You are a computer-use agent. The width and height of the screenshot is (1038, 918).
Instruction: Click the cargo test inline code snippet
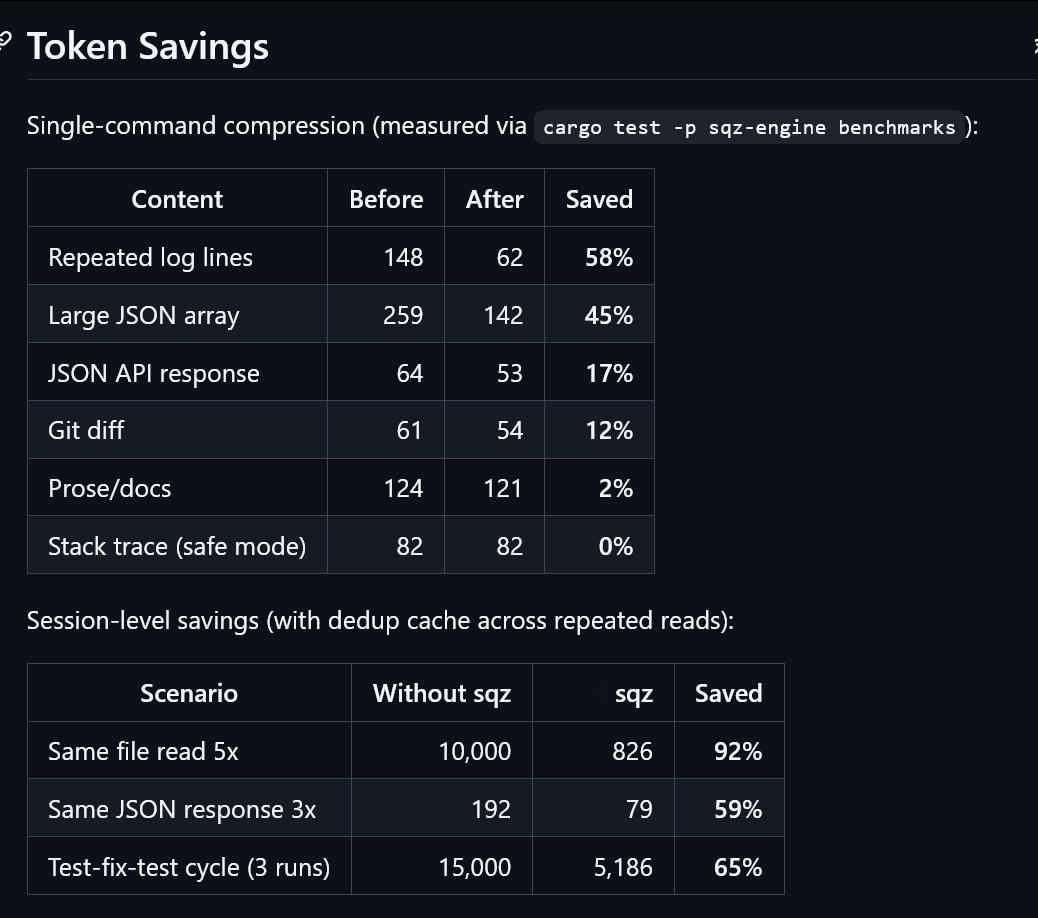point(749,127)
